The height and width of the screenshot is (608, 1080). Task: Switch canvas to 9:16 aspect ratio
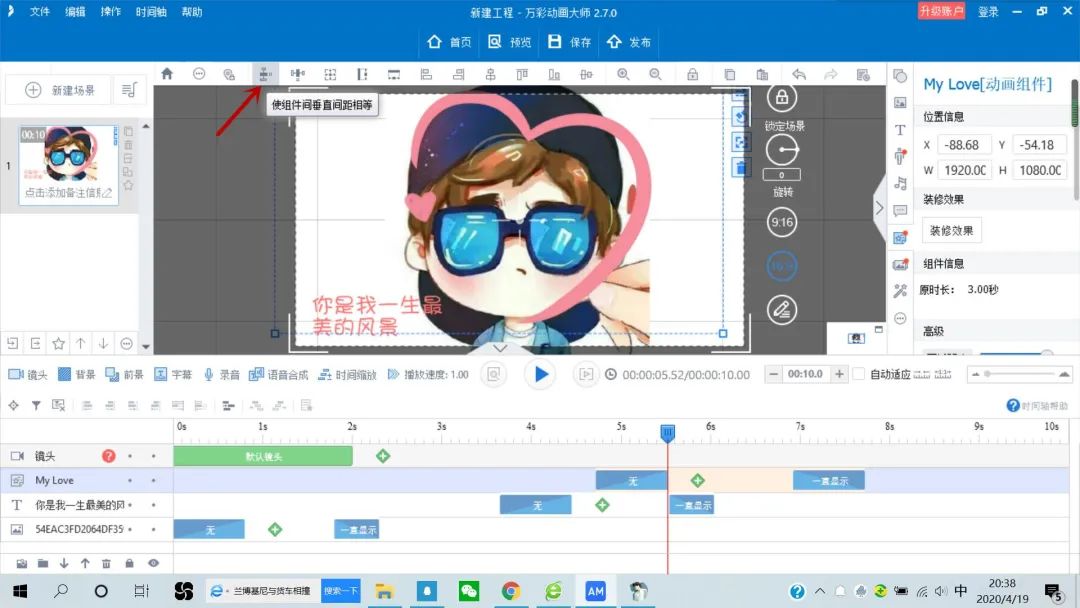[x=781, y=221]
